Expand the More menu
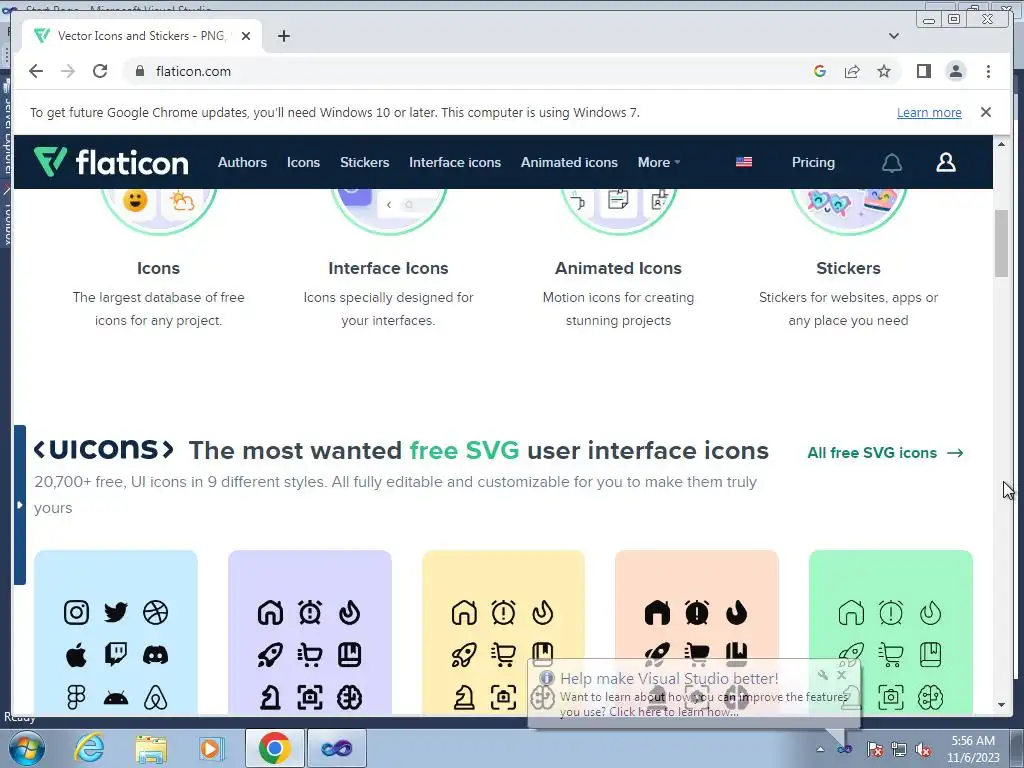The height and width of the screenshot is (768, 1024). pyautogui.click(x=658, y=162)
